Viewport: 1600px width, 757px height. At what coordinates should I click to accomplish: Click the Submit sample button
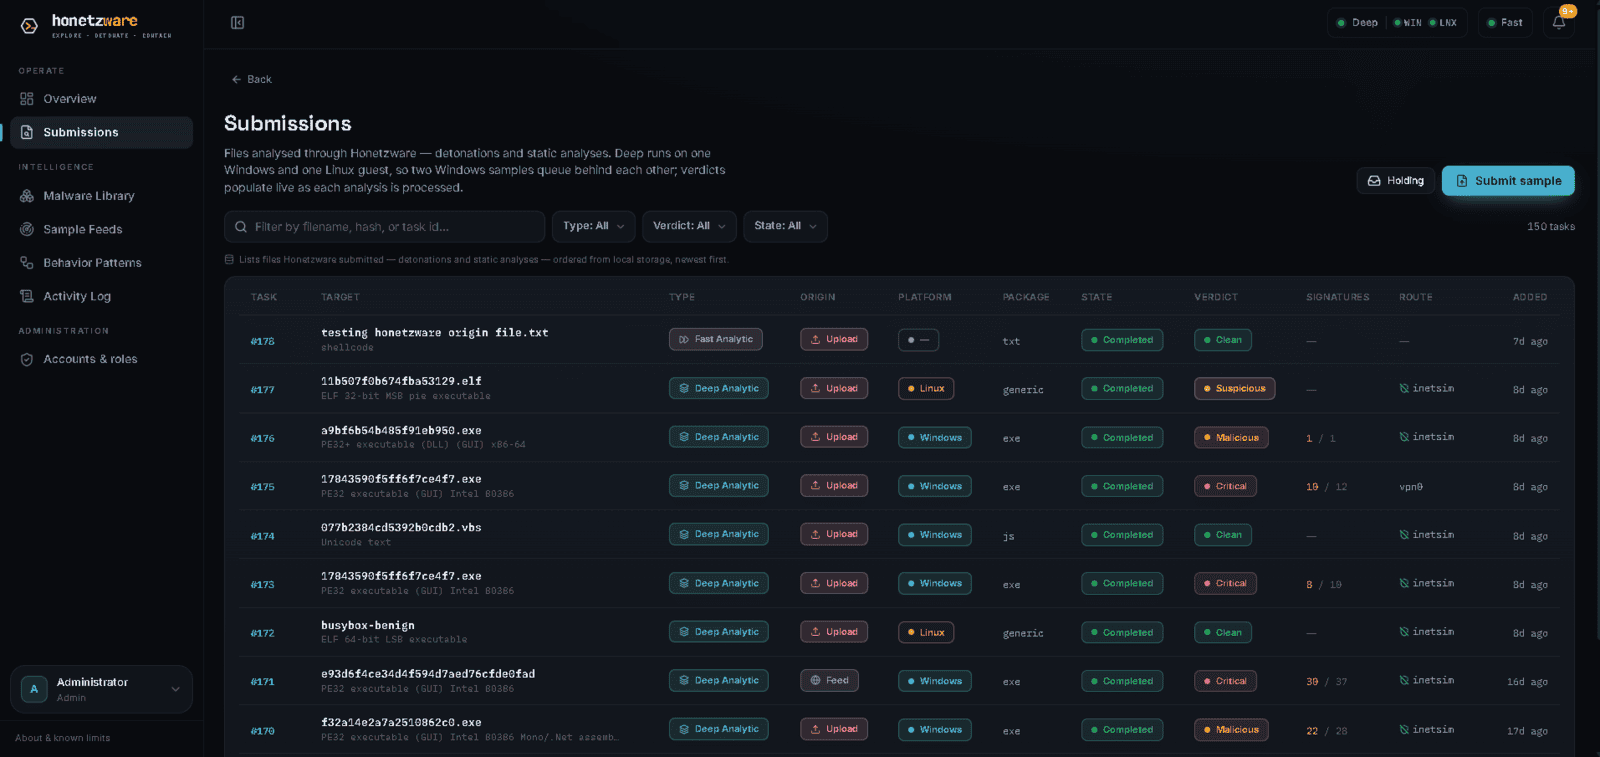click(1508, 181)
